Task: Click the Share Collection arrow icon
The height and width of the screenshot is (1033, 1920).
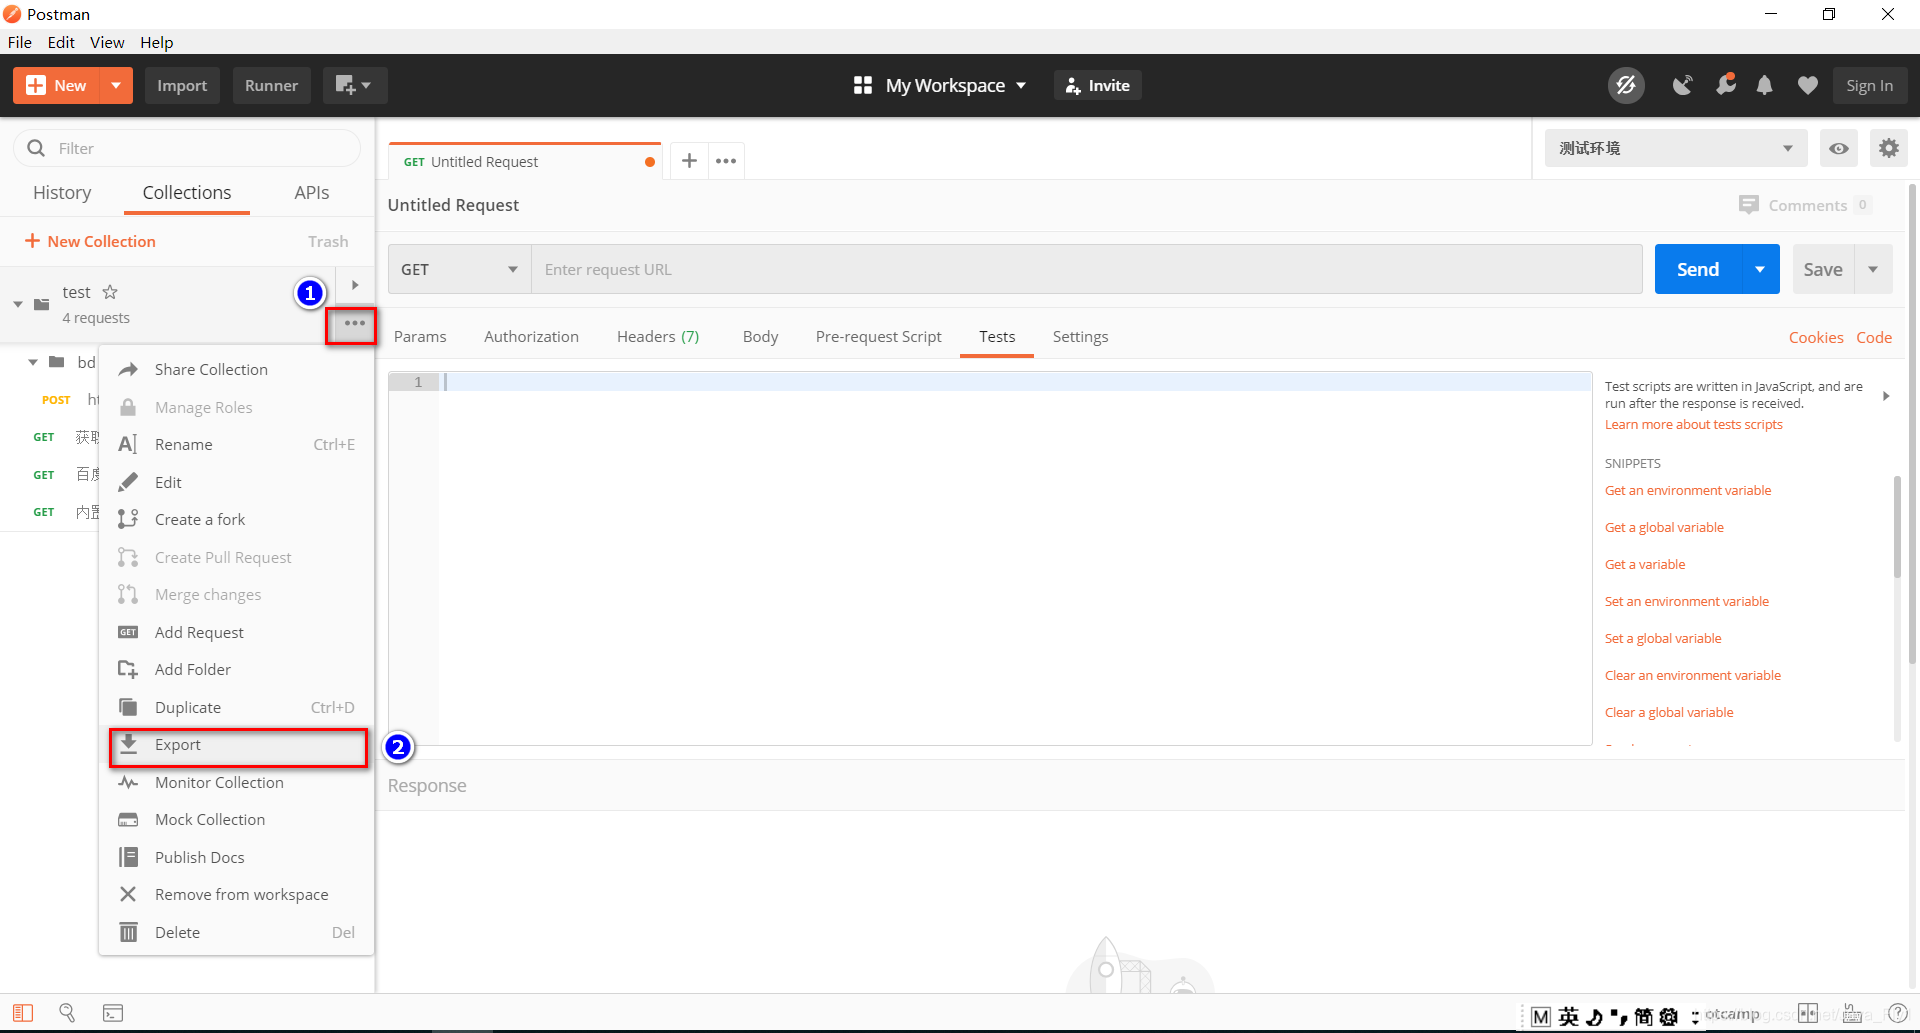Action: pos(128,370)
